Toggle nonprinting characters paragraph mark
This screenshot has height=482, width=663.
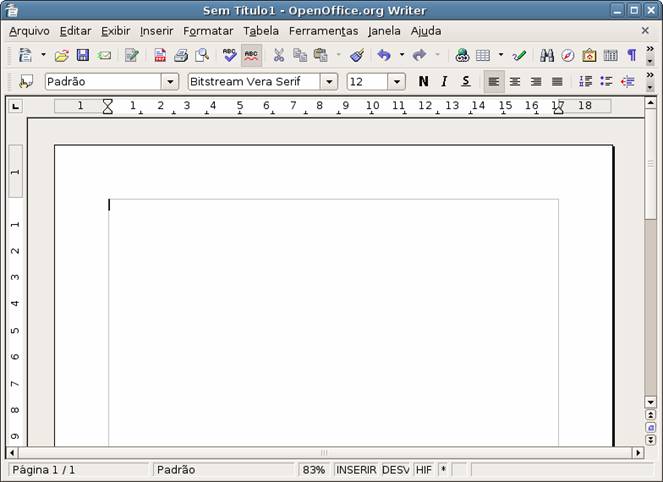point(632,55)
